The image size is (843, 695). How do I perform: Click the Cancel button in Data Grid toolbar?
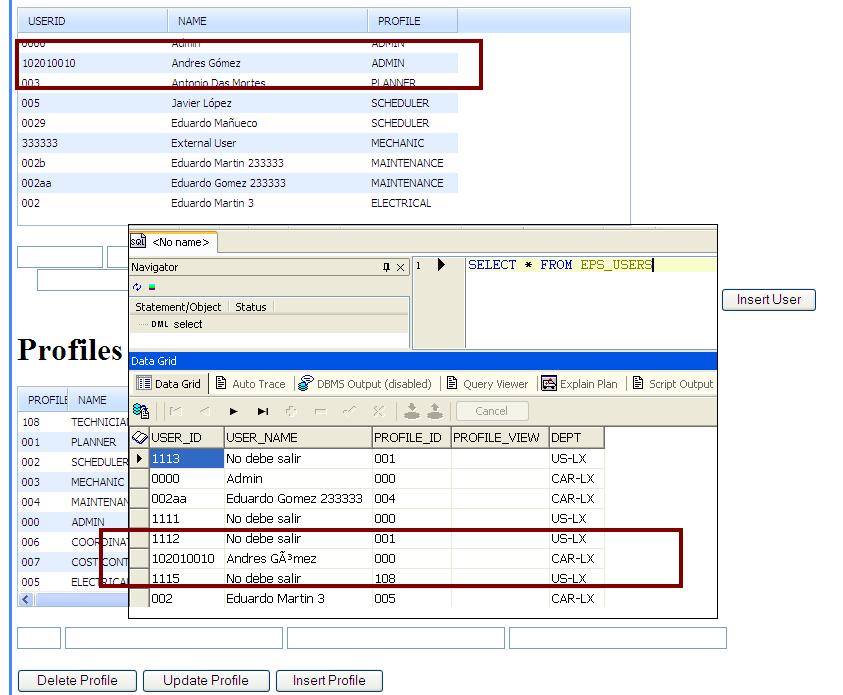point(492,411)
